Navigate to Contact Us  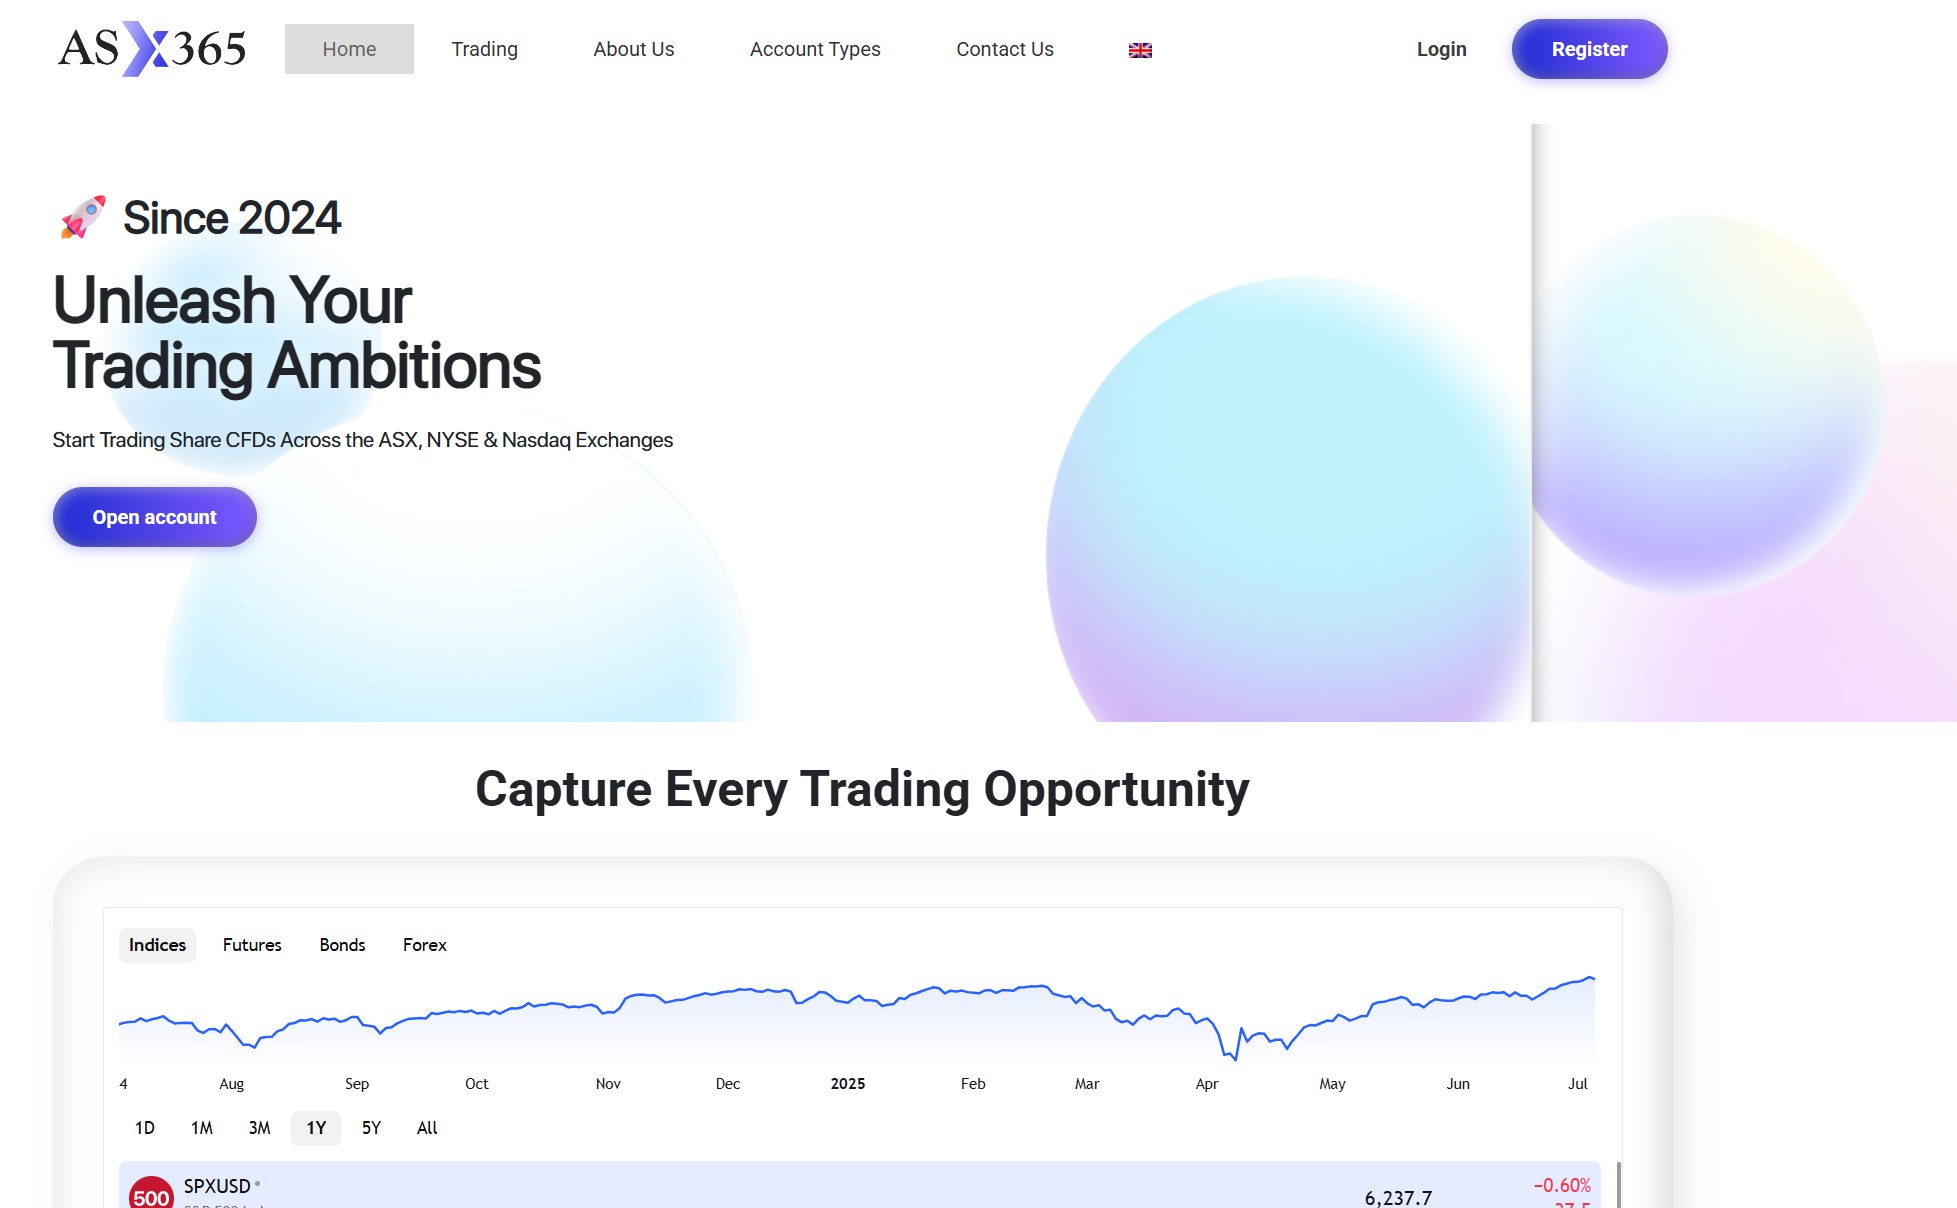(x=1004, y=49)
